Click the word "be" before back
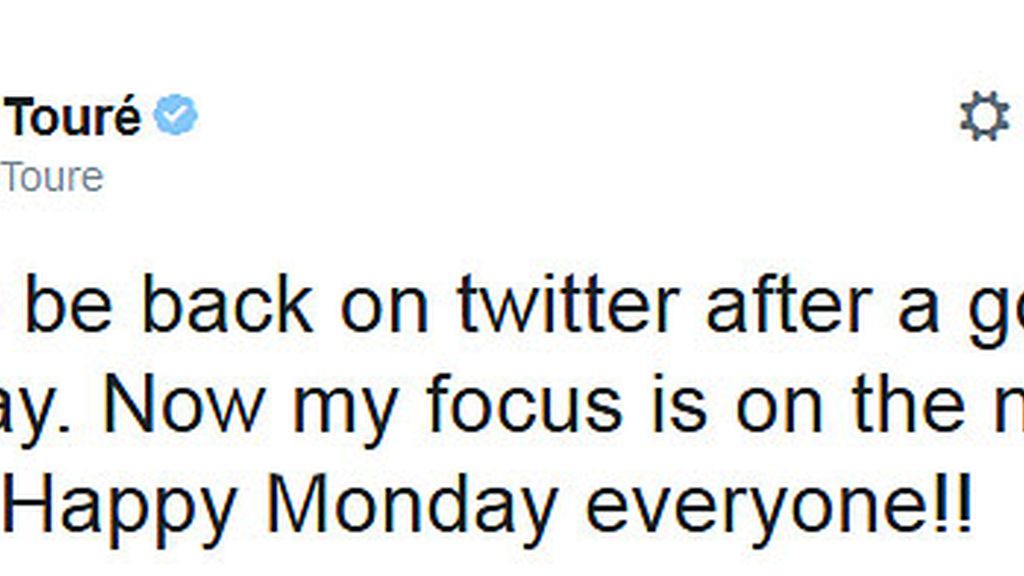 (x=69, y=305)
